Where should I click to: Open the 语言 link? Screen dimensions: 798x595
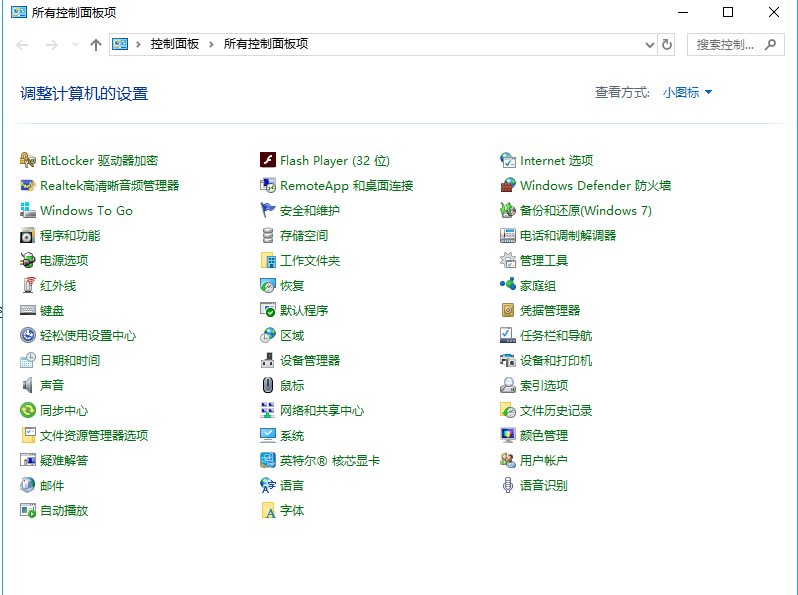point(292,485)
